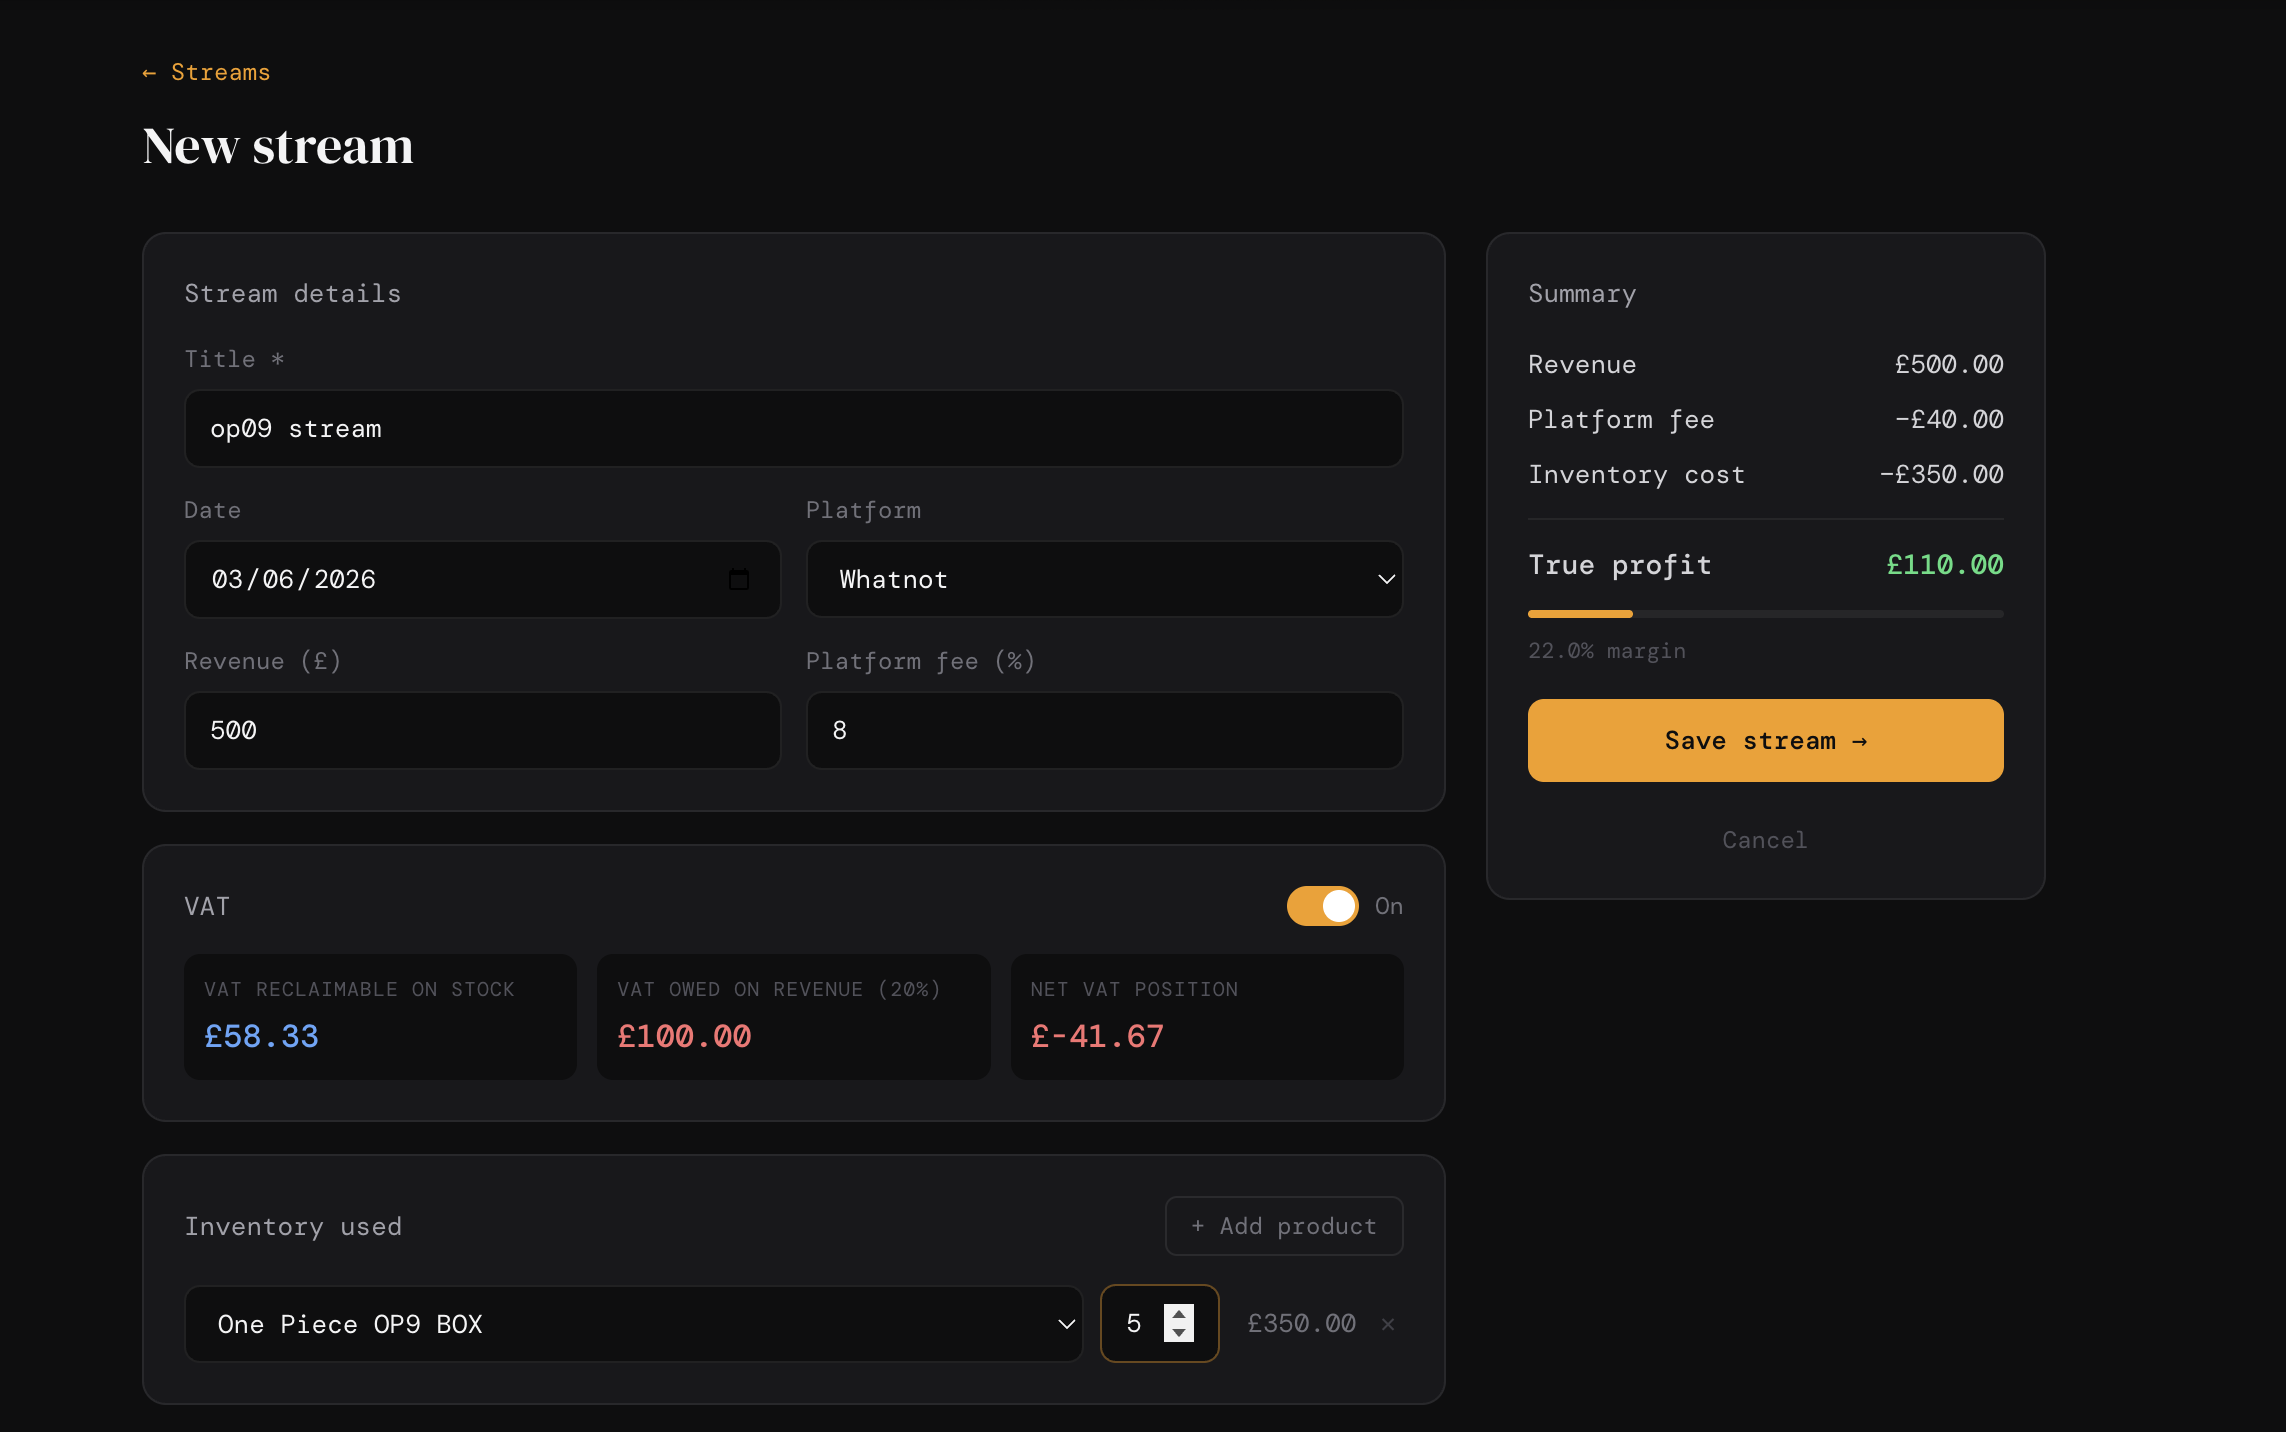Focus the Title input containing op09 stream
Image resolution: width=2286 pixels, height=1432 pixels.
(x=794, y=428)
